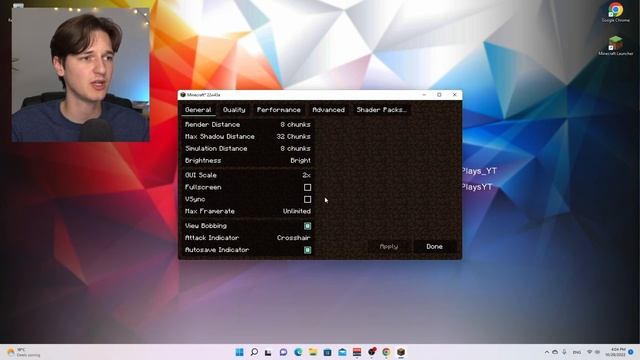Viewport: 640px width, 360px height.
Task: Click the cloud tray icon
Action: coord(555,352)
